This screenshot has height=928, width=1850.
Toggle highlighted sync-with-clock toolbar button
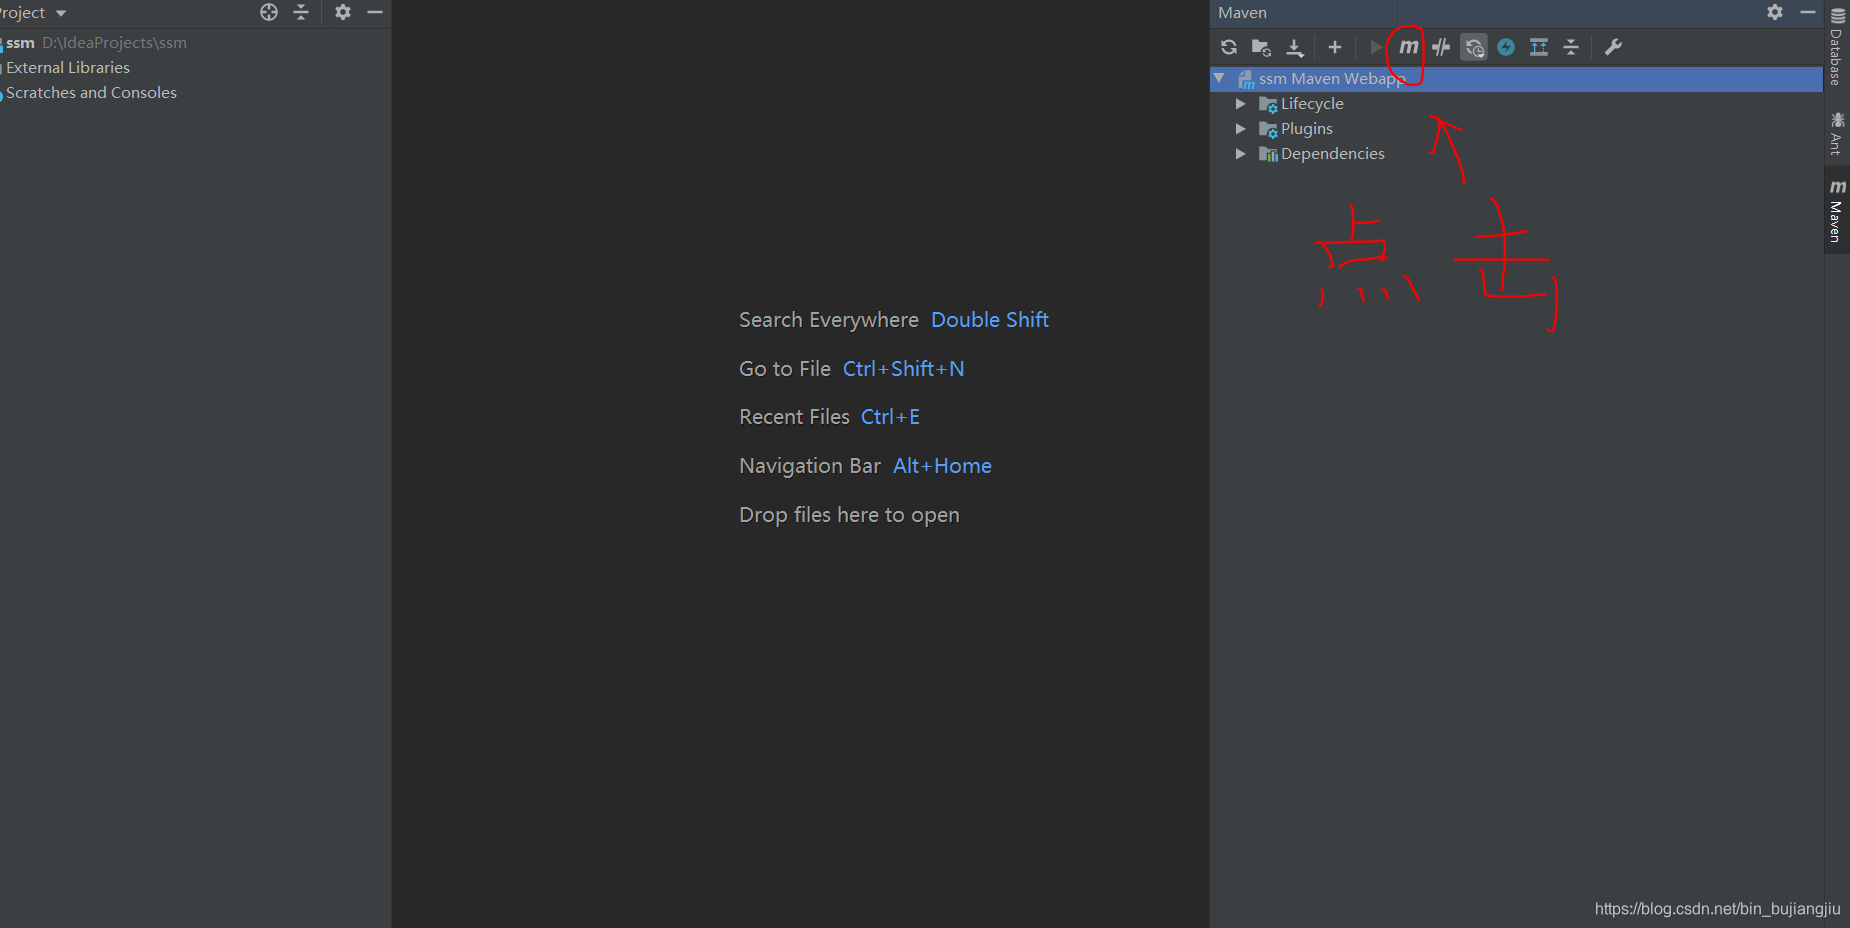click(1474, 47)
